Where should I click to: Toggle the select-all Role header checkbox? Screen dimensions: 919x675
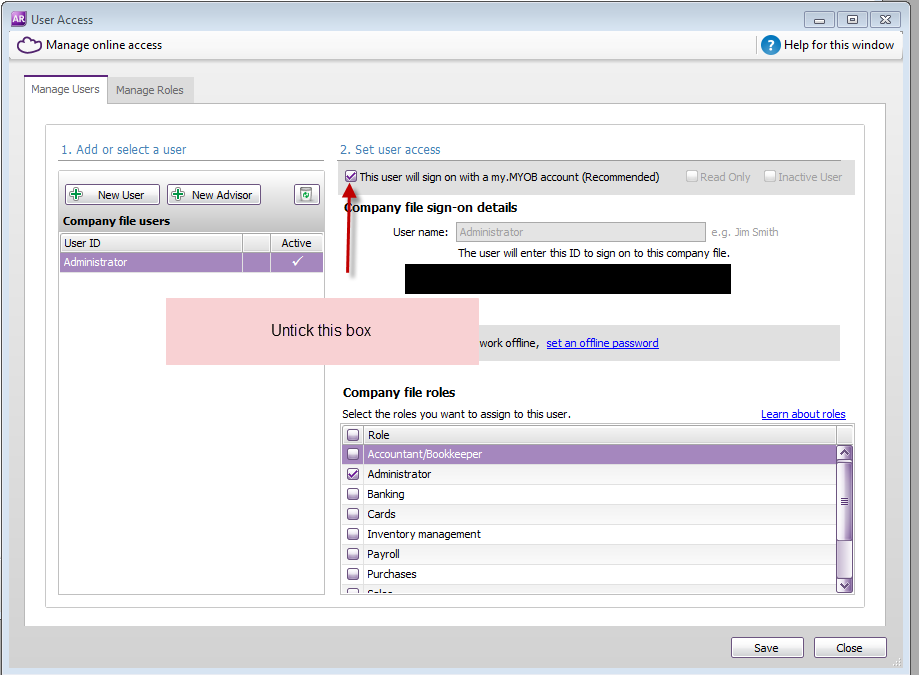pos(353,435)
